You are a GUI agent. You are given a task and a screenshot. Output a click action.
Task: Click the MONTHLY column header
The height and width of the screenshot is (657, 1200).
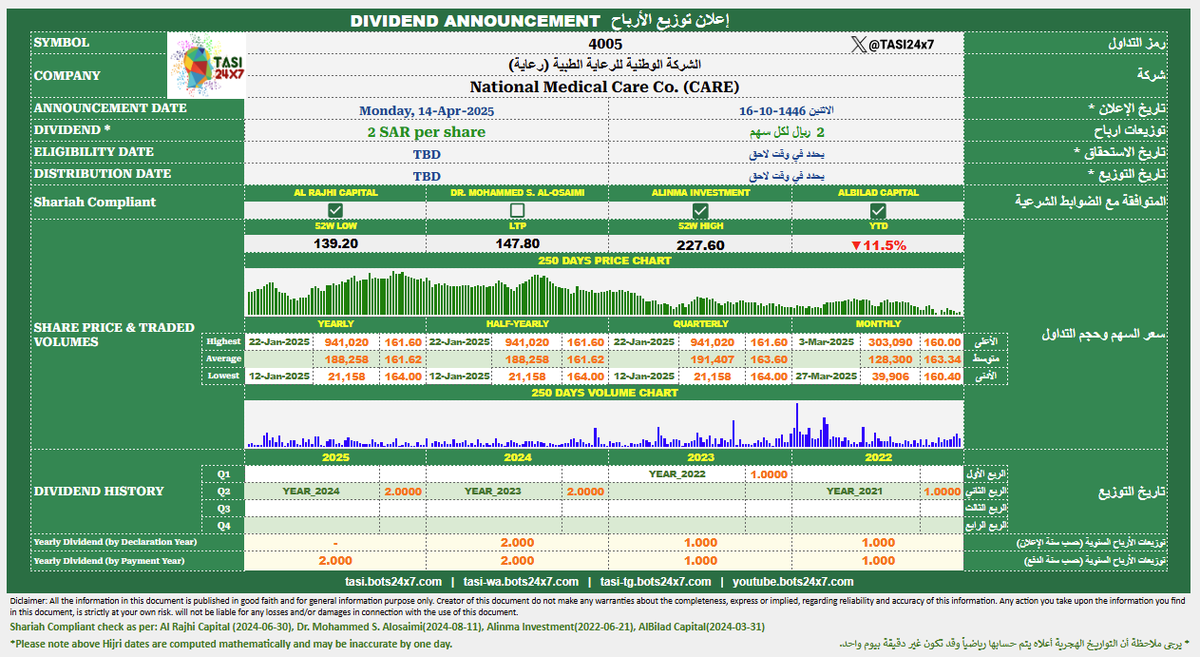pos(877,324)
